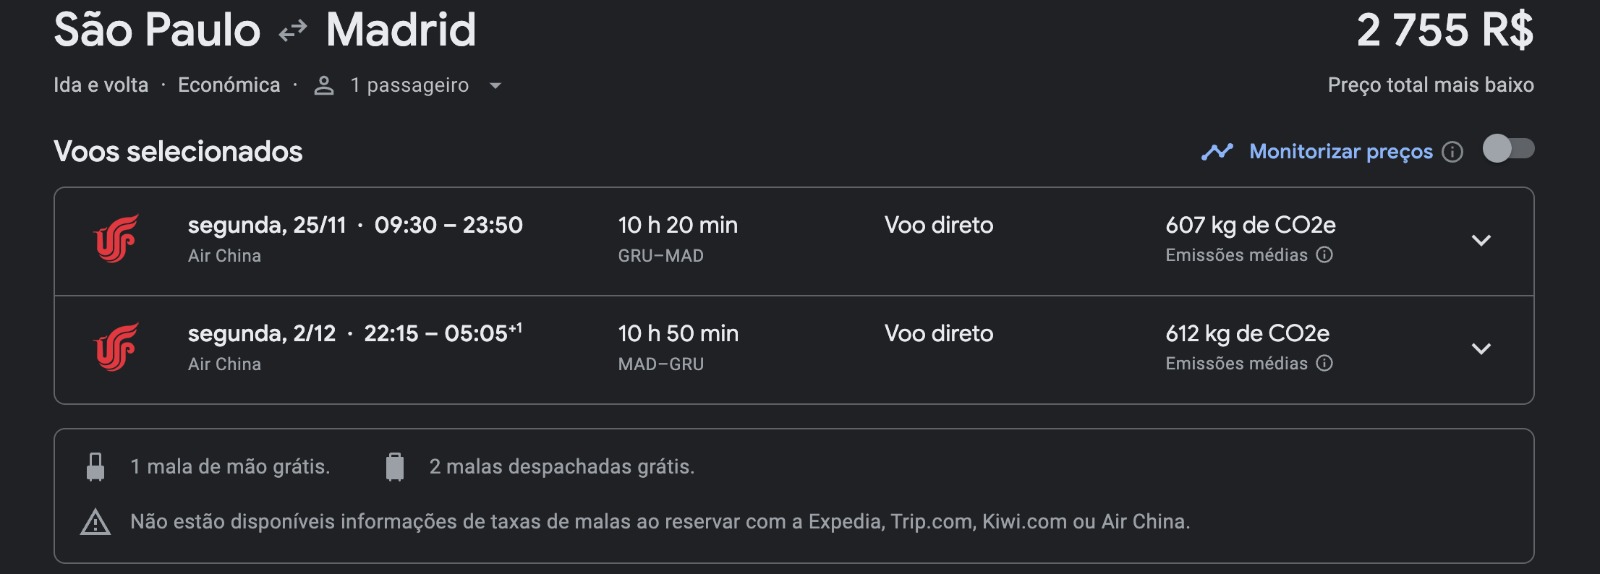Click the passenger person icon
1600x574 pixels.
(323, 86)
